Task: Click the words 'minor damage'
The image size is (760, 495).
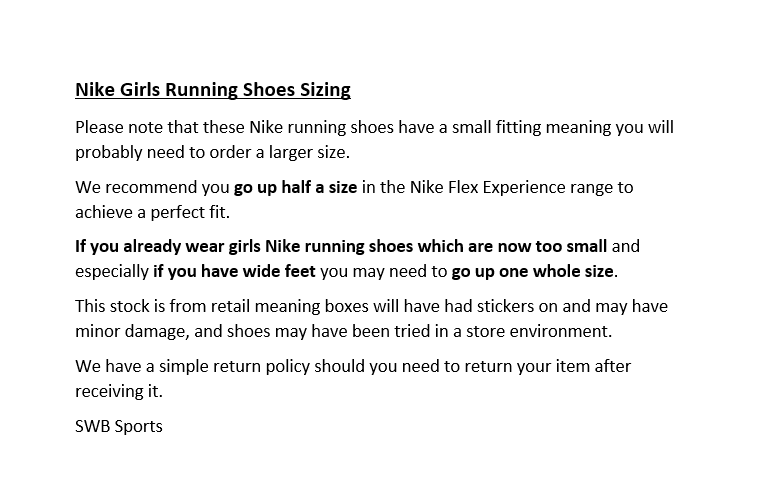Action: click(130, 331)
